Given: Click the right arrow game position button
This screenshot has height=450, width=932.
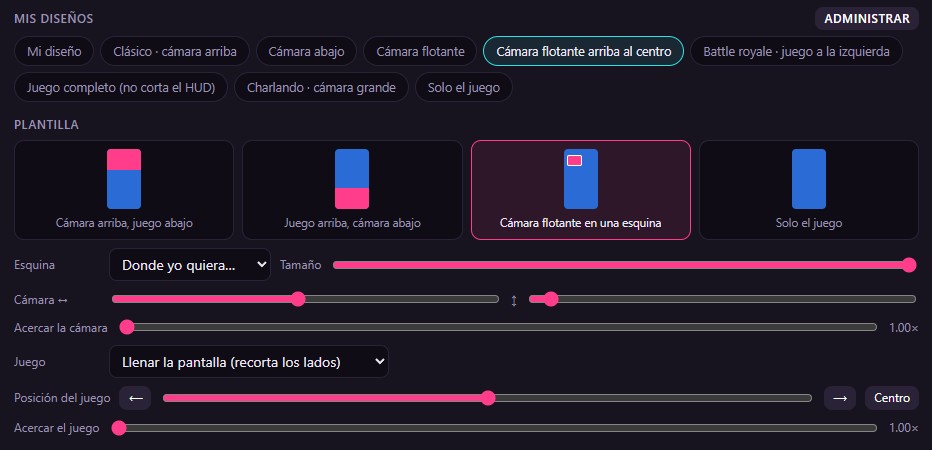Looking at the screenshot, I should coord(839,398).
